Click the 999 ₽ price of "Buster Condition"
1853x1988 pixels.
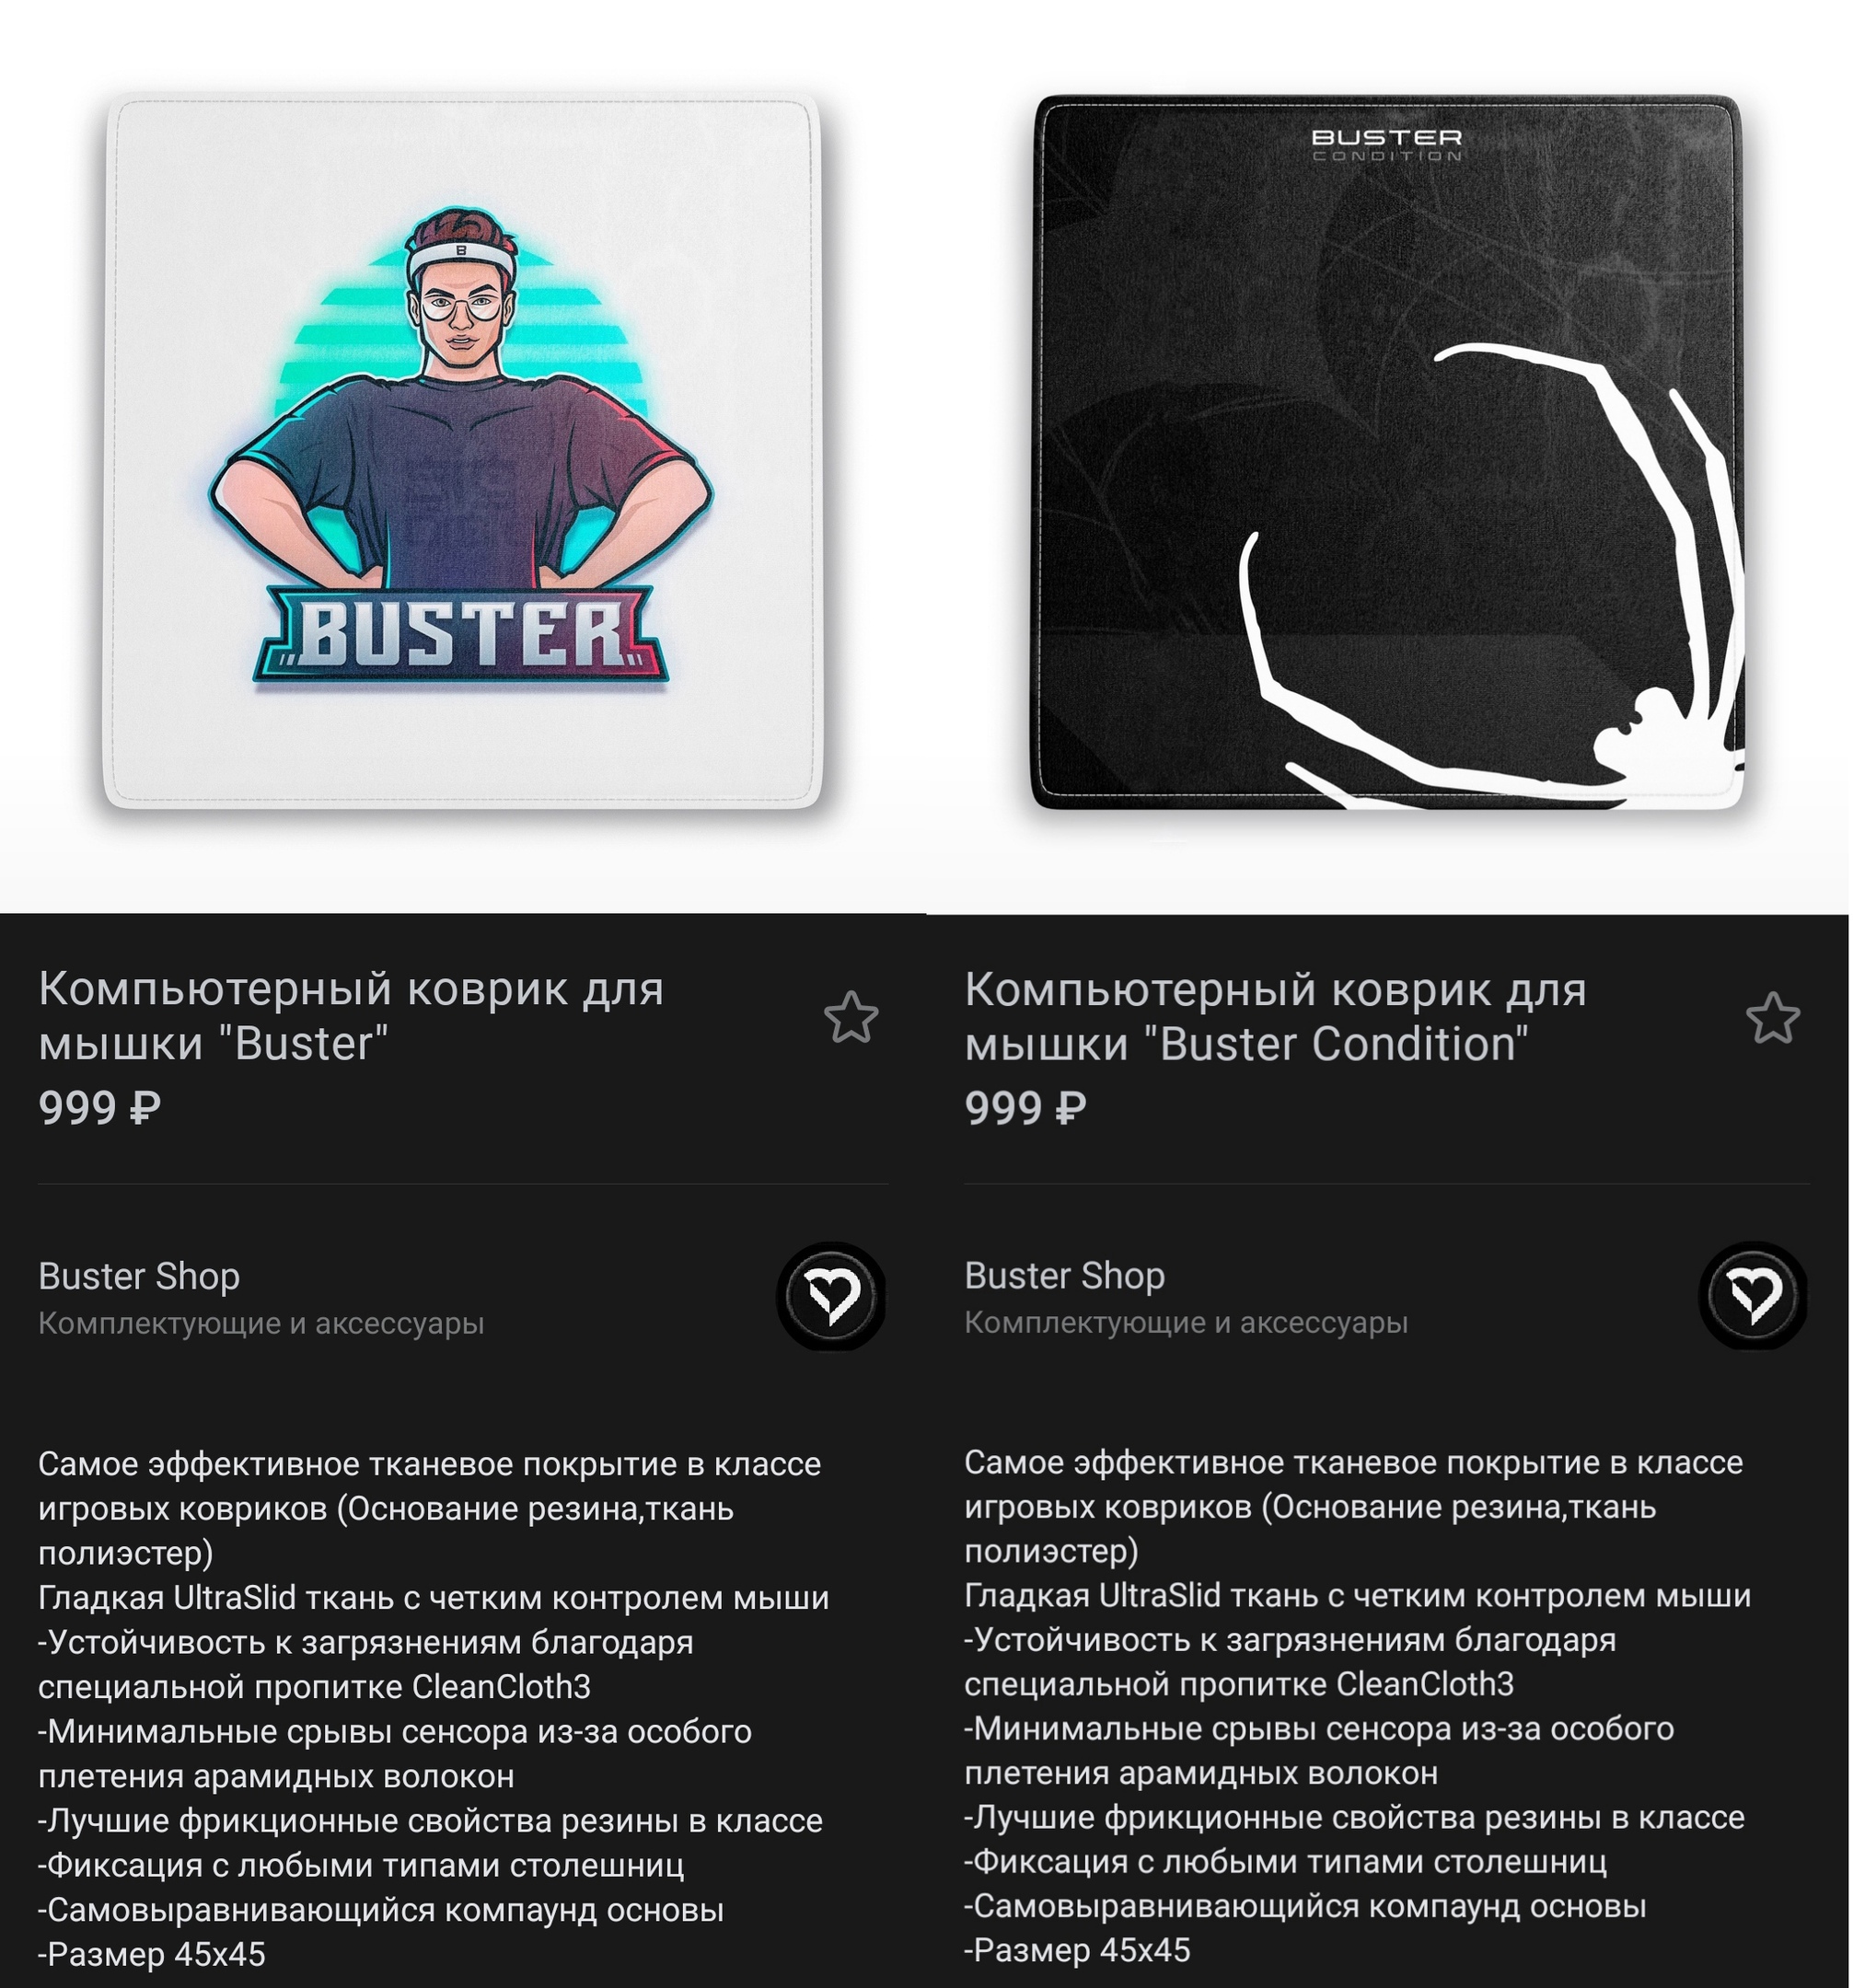1025,1108
